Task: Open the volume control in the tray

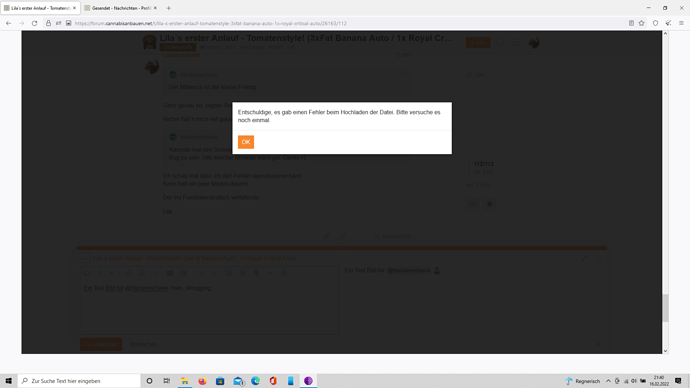Action: point(634,381)
